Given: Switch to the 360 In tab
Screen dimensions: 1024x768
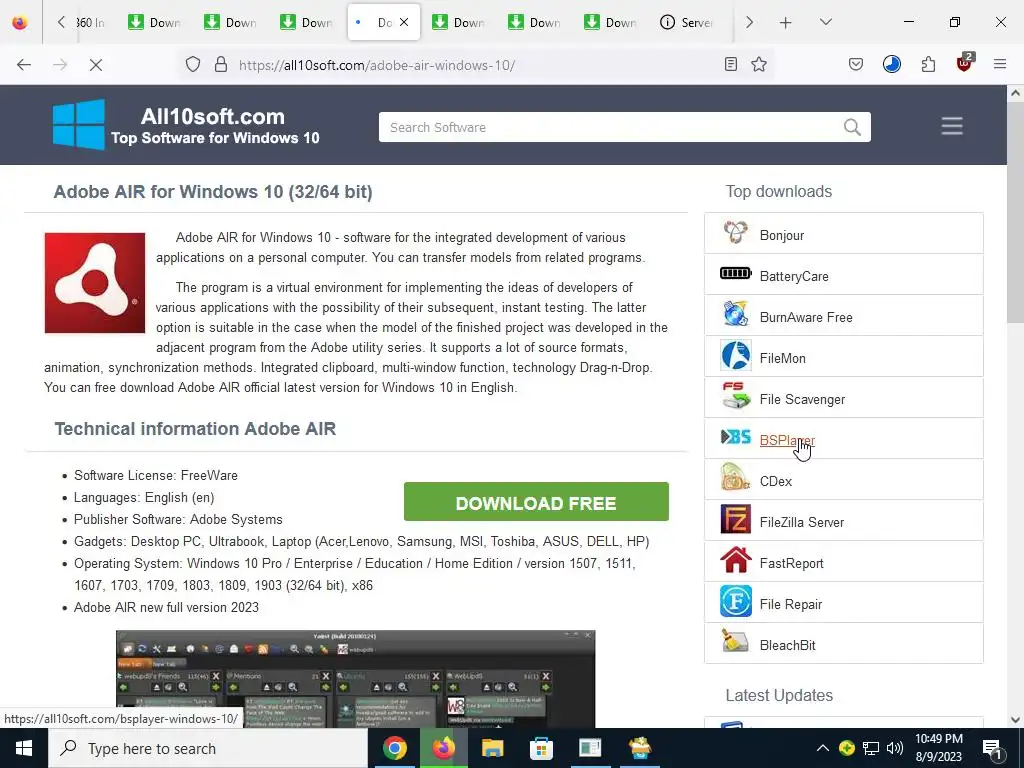Looking at the screenshot, I should point(91,22).
